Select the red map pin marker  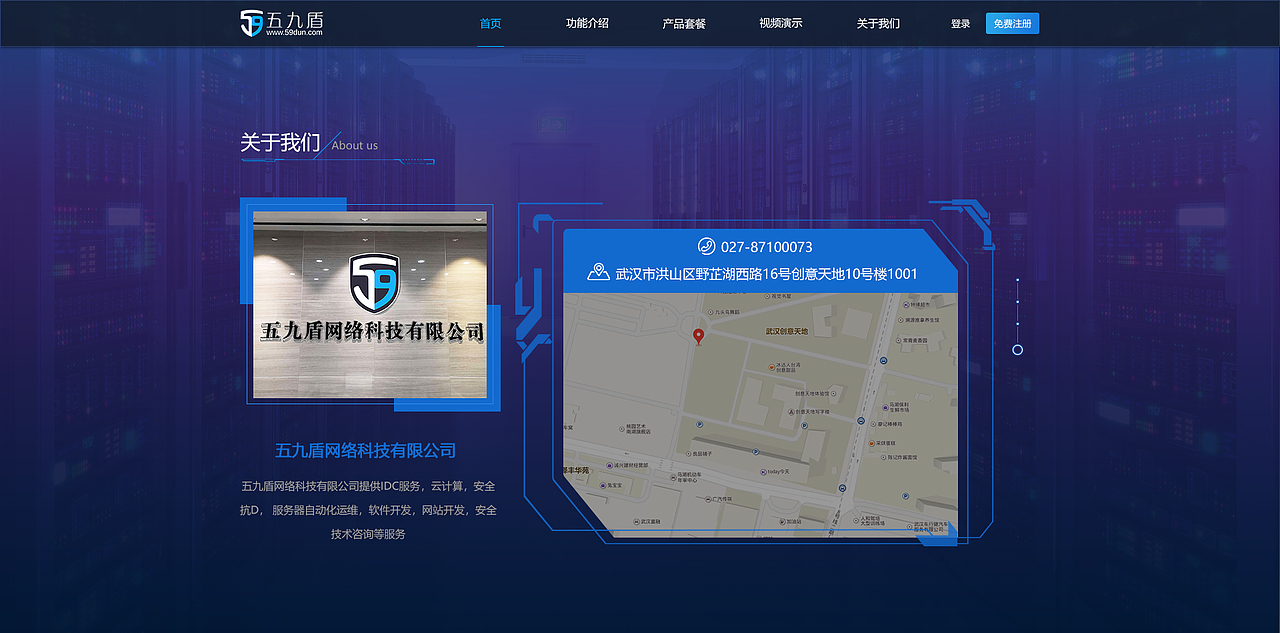point(699,336)
